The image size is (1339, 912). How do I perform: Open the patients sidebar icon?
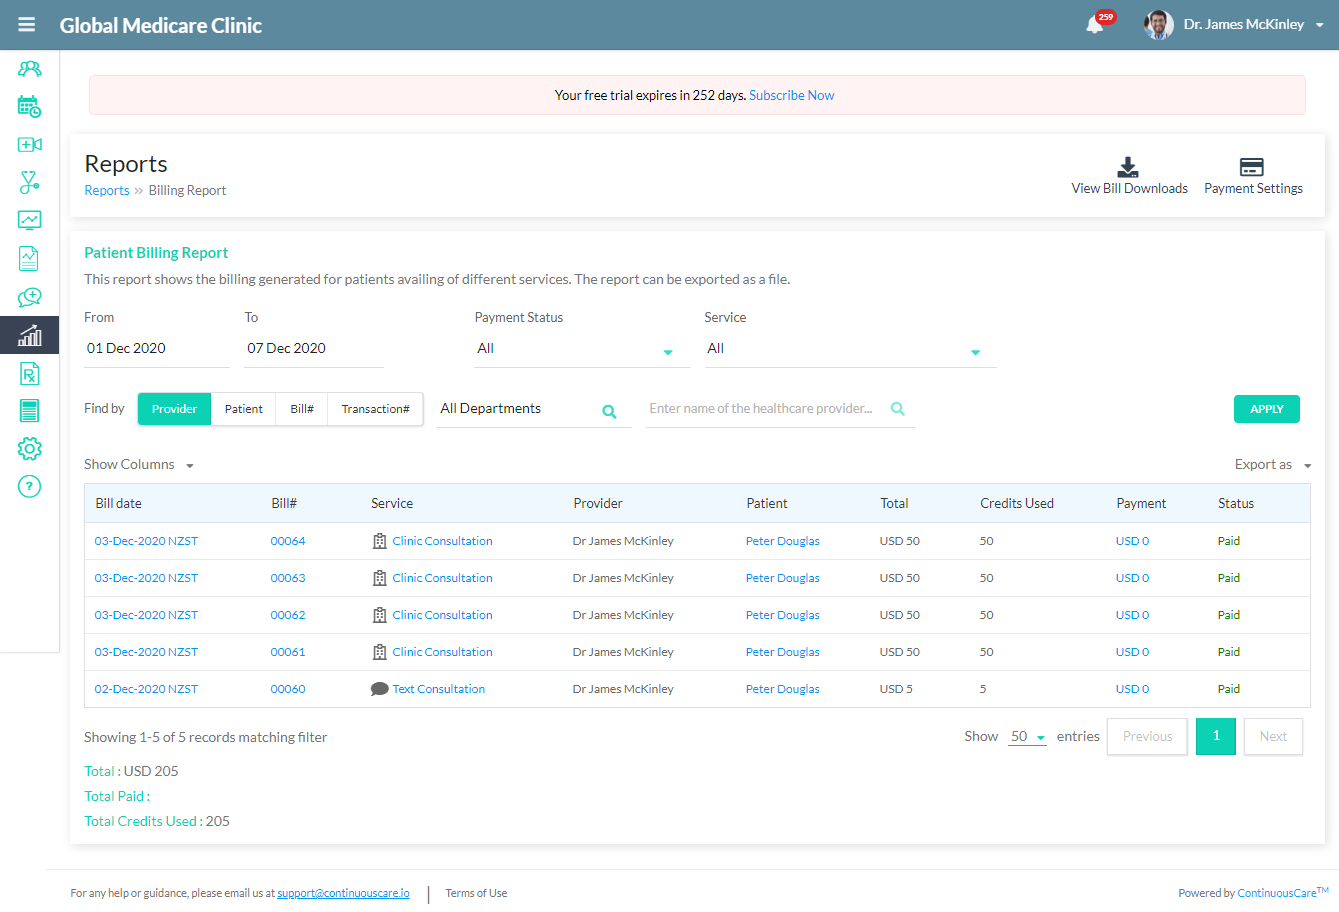(x=29, y=69)
